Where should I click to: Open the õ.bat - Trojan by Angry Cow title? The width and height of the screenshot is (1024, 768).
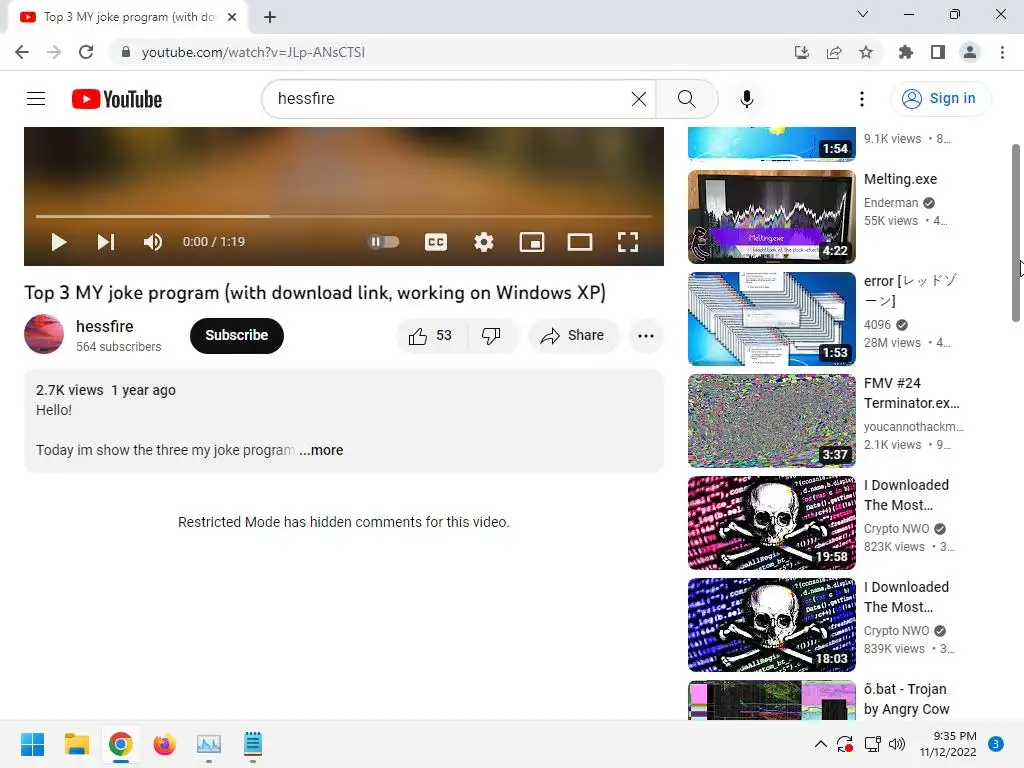point(906,699)
